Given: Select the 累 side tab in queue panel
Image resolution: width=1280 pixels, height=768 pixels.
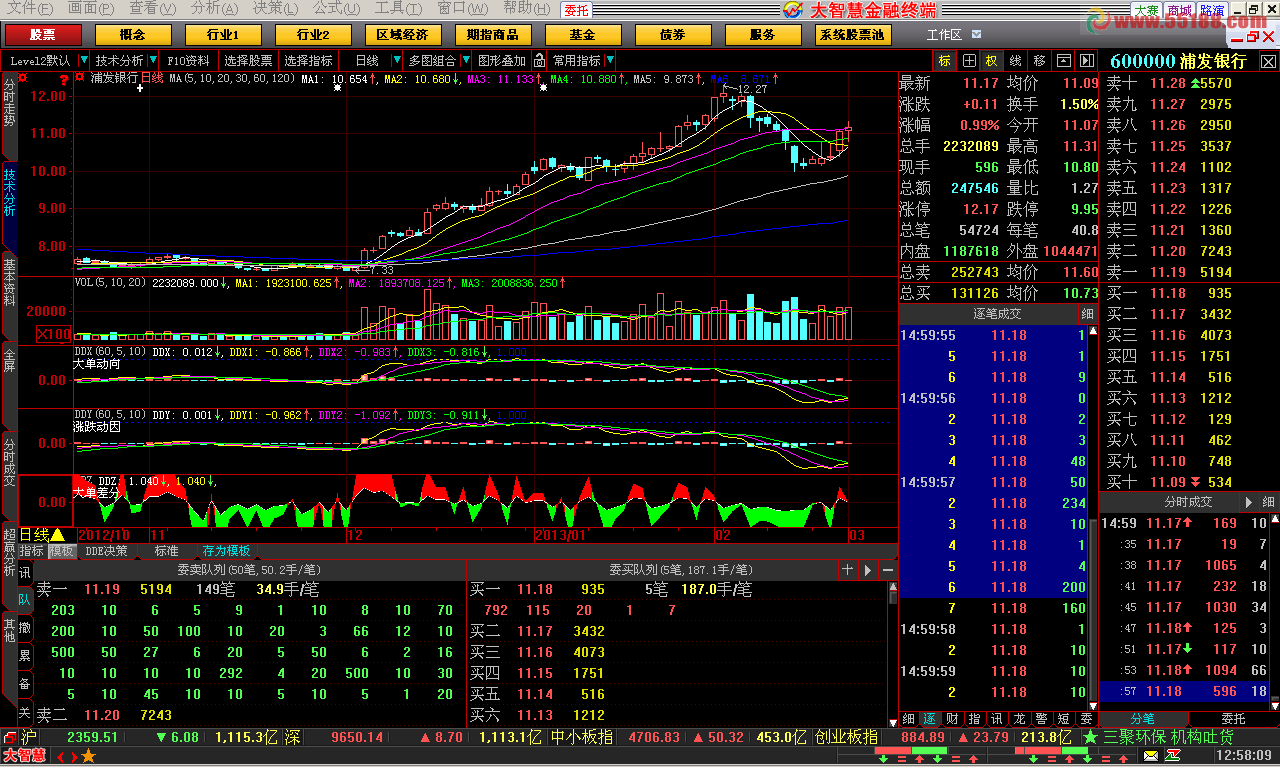Looking at the screenshot, I should (x=24, y=656).
